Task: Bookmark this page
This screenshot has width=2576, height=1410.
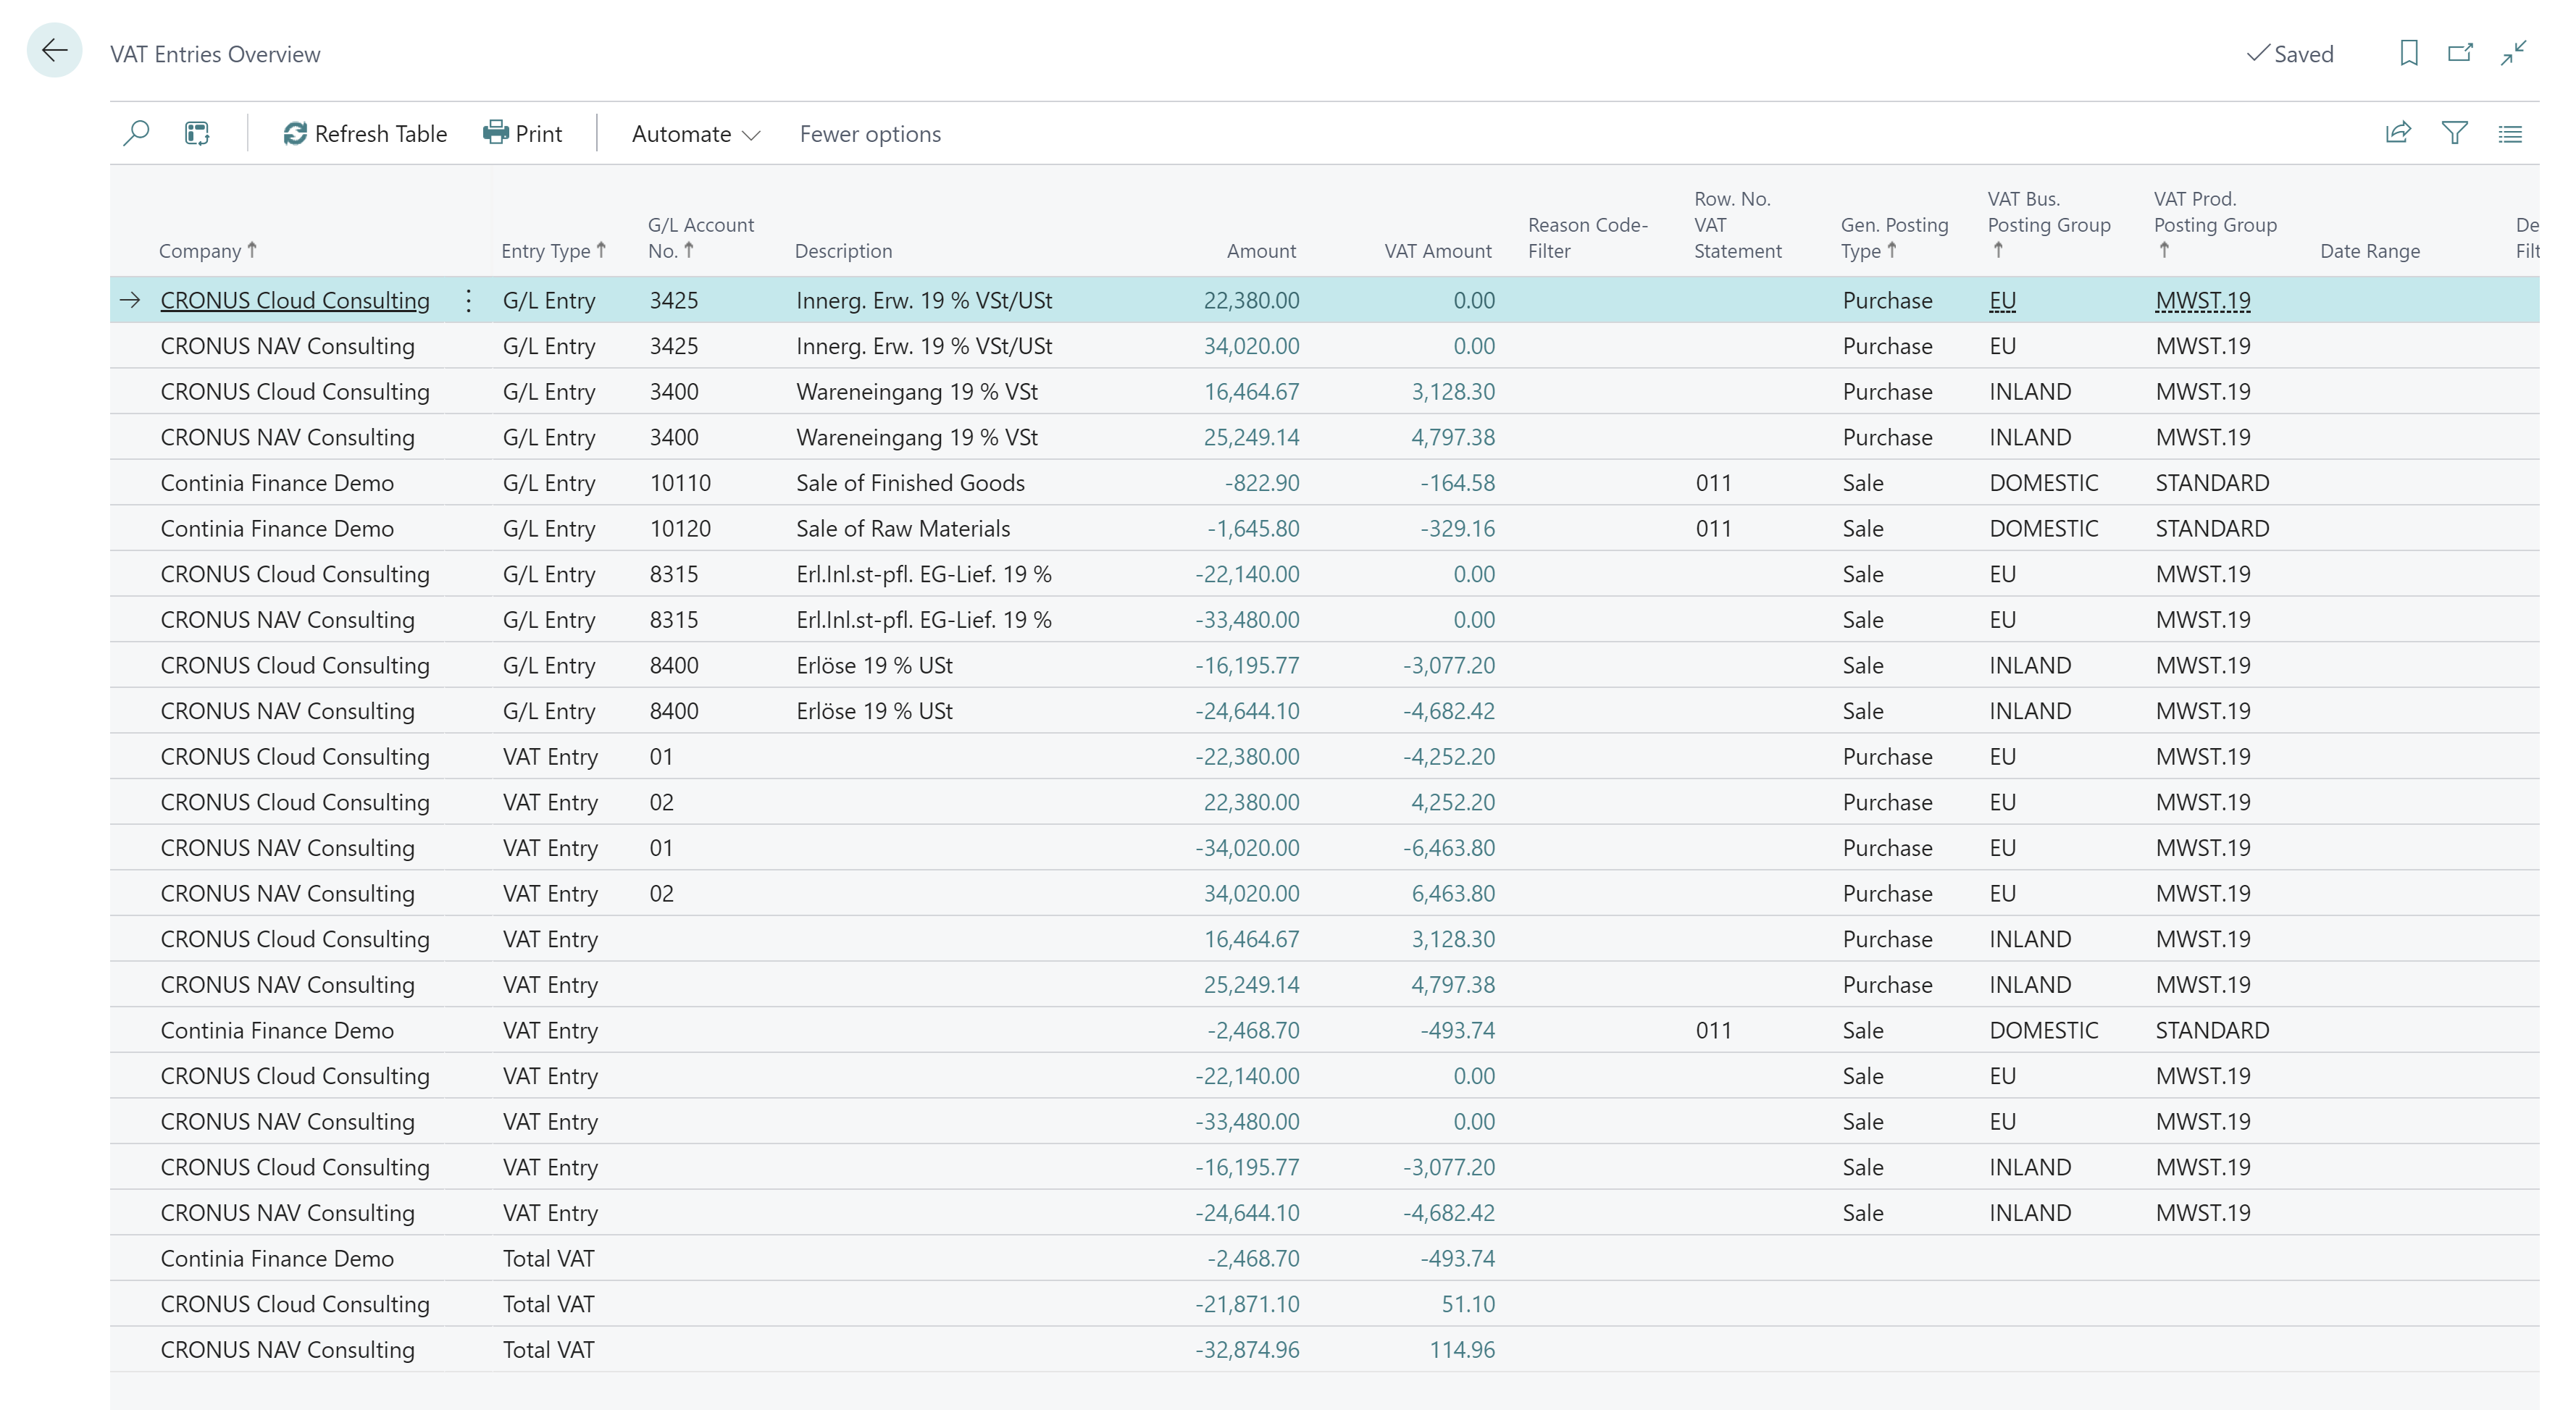Action: (x=2408, y=53)
